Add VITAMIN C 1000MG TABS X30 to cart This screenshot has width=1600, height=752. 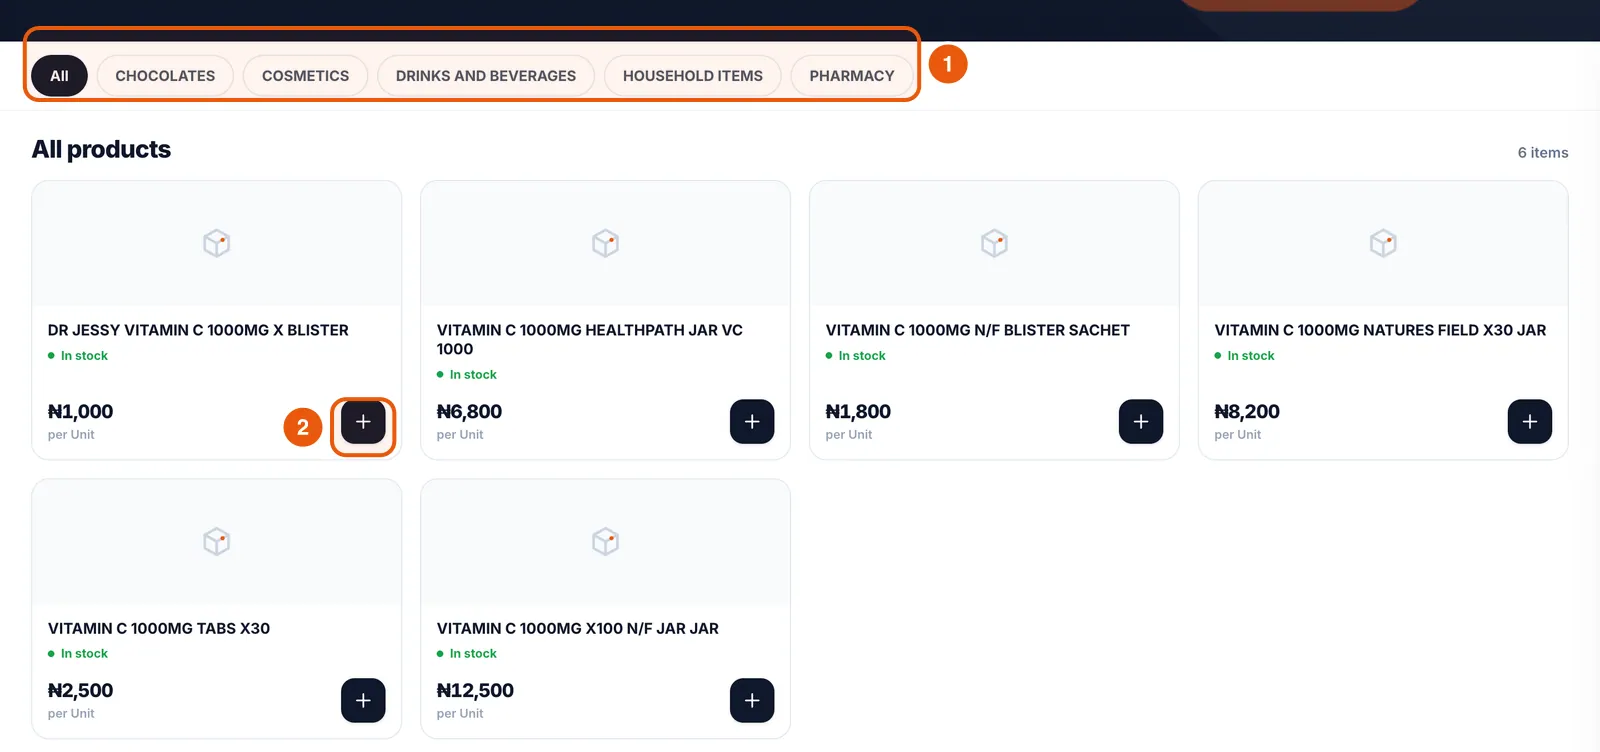coord(363,700)
